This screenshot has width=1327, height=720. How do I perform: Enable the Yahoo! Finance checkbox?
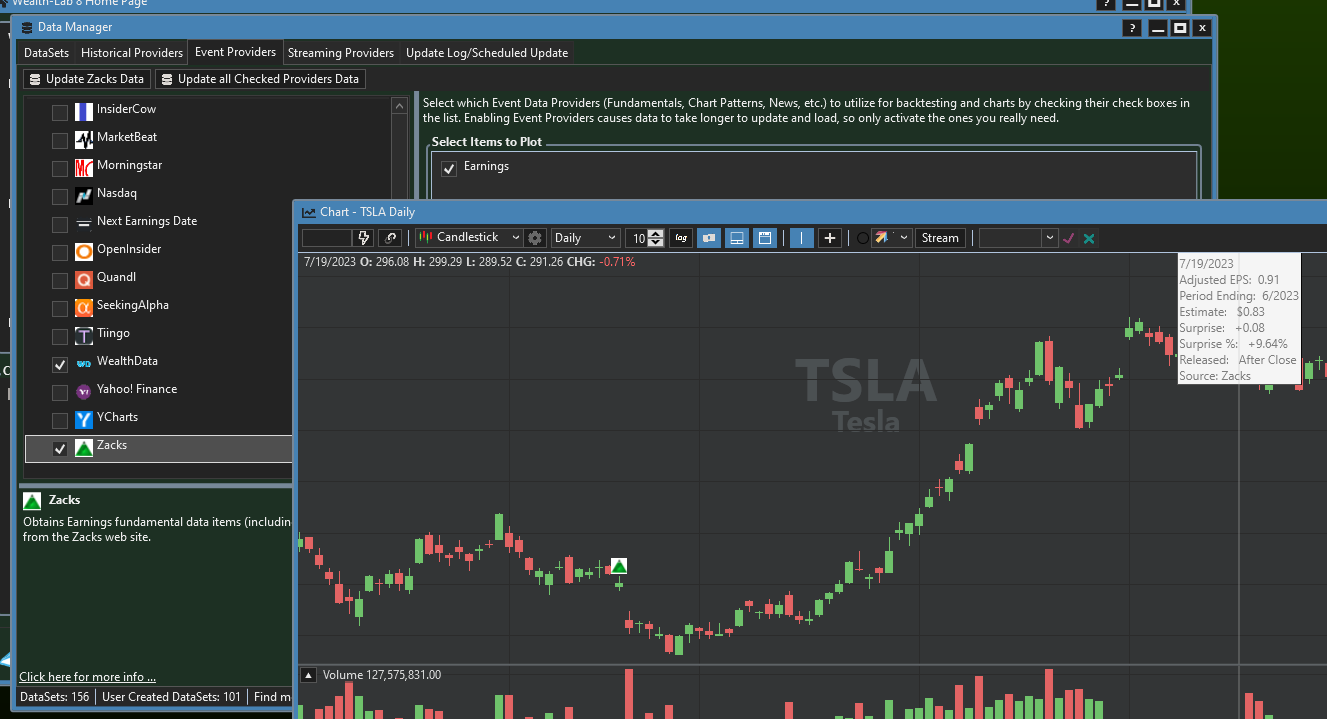60,392
